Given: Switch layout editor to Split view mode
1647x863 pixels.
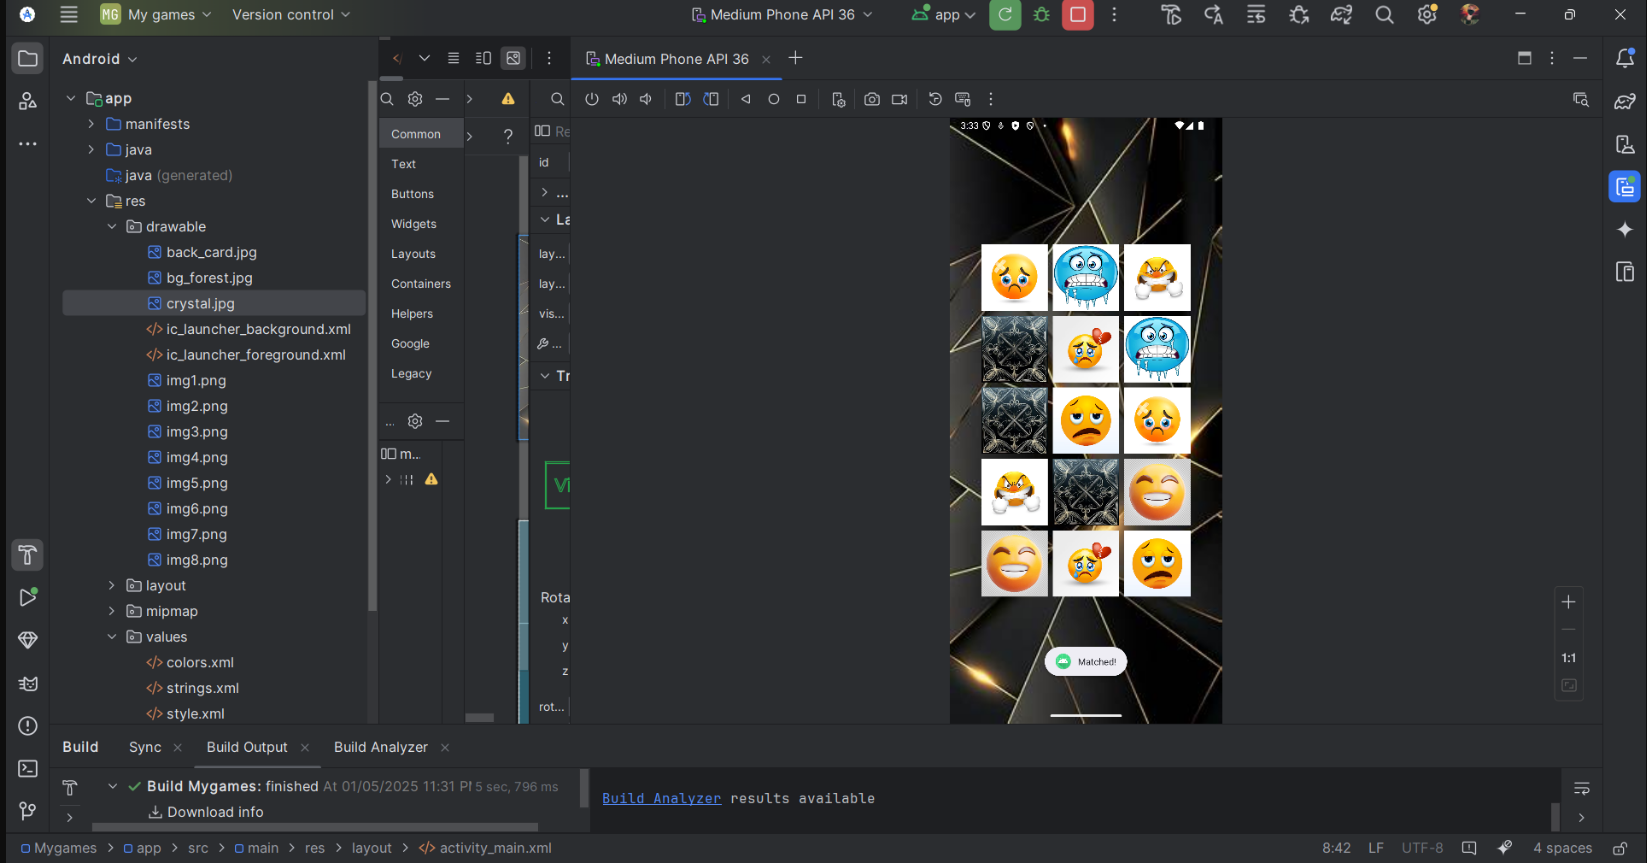Looking at the screenshot, I should click(483, 58).
